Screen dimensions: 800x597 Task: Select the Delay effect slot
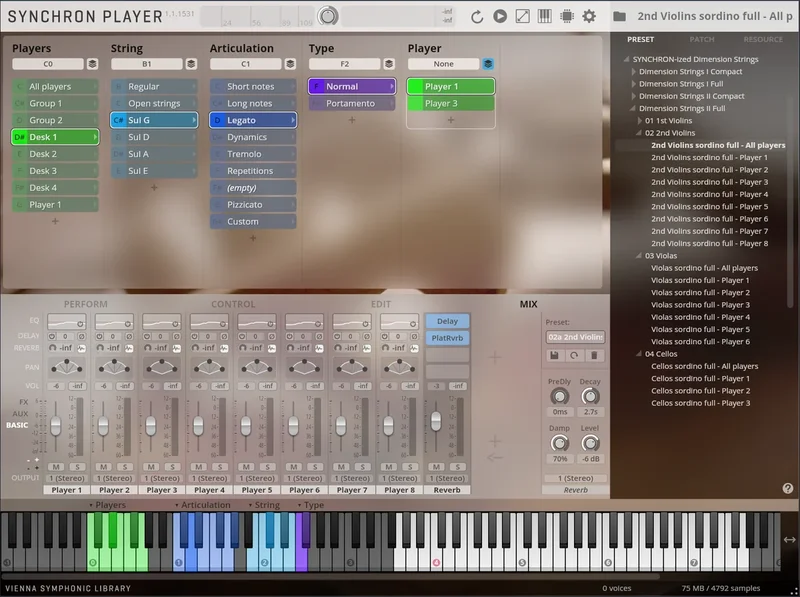pyautogui.click(x=447, y=321)
